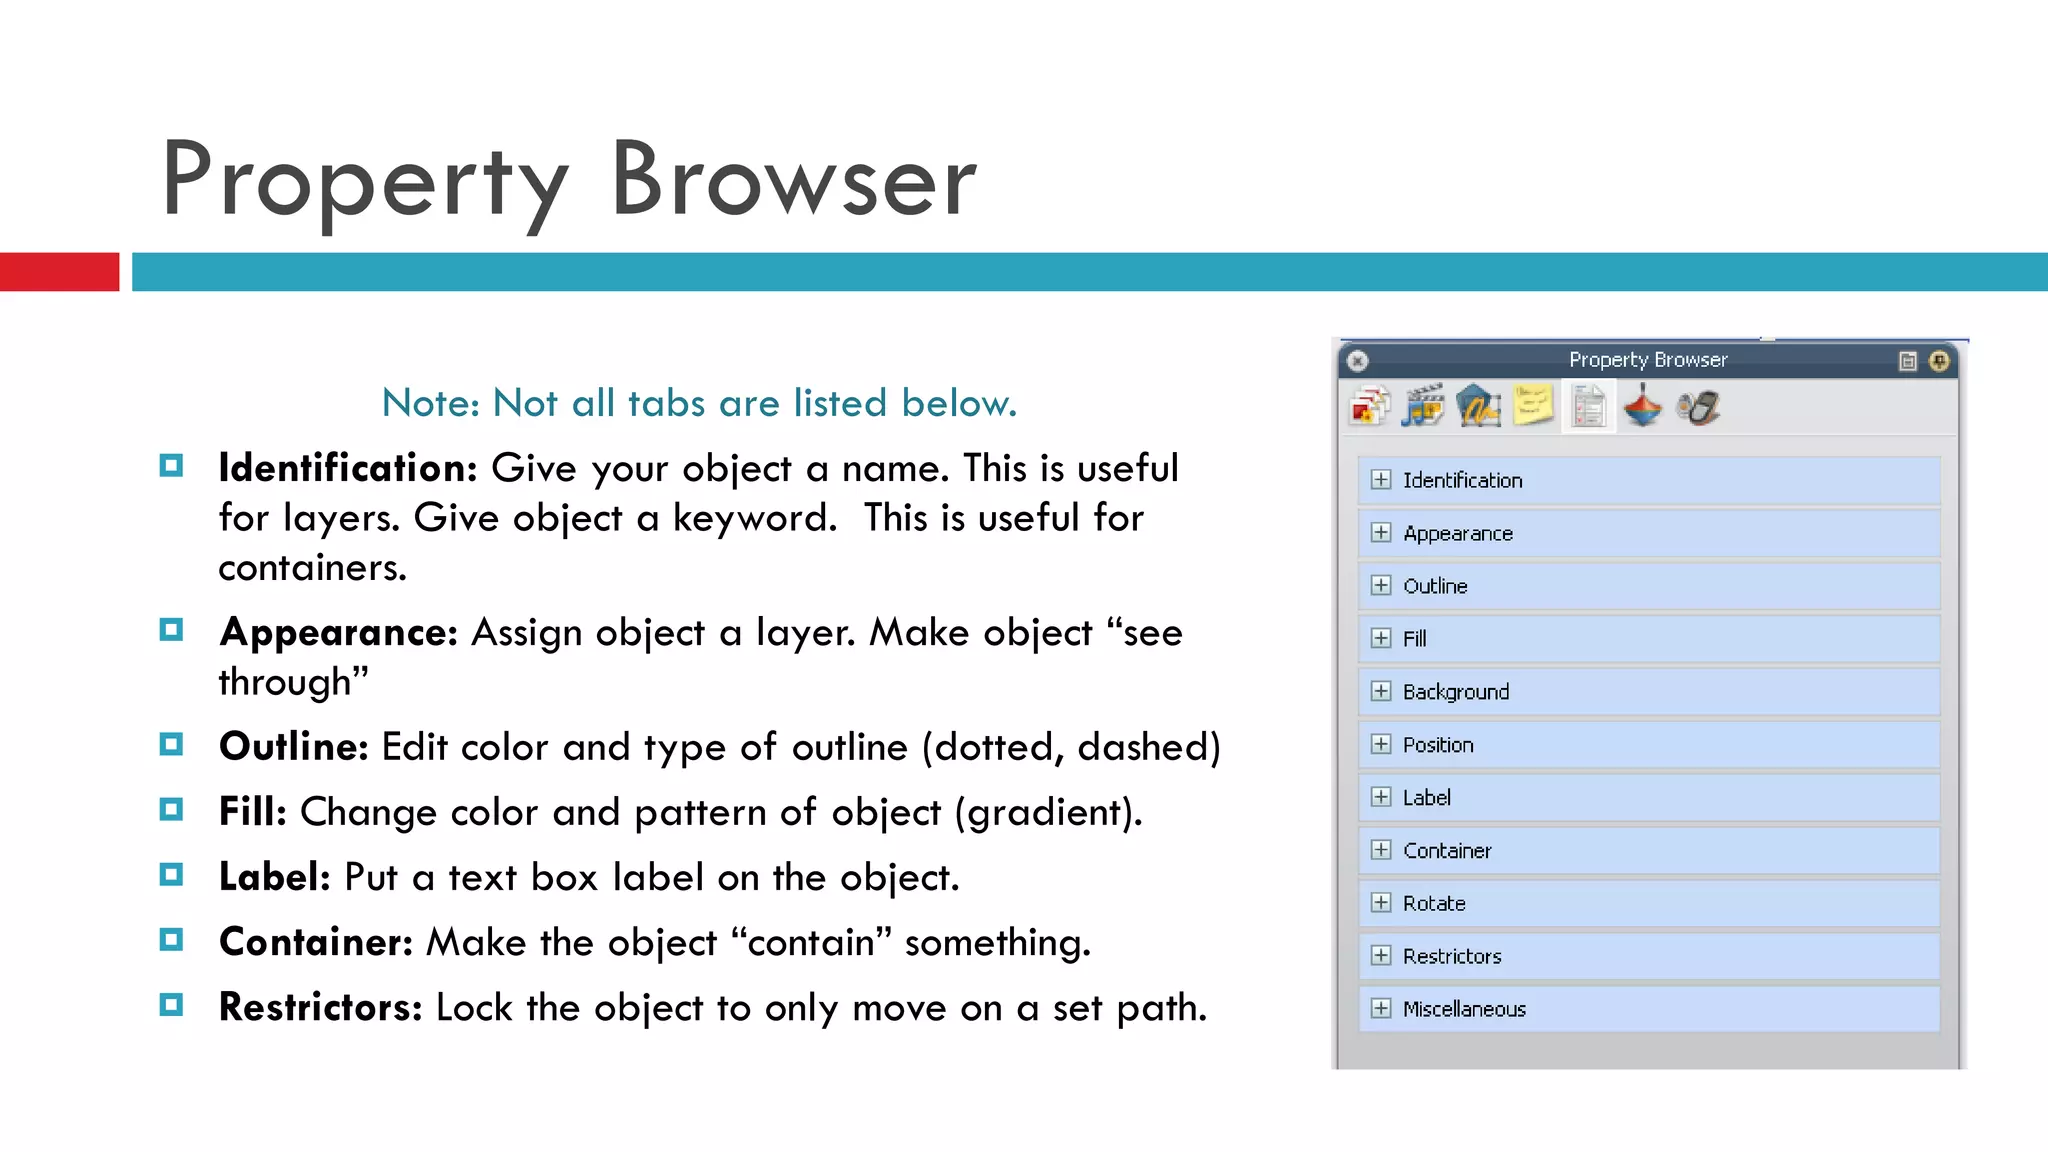Click the bold 'Fill:' bullet text
This screenshot has width=2048, height=1152.
click(253, 812)
